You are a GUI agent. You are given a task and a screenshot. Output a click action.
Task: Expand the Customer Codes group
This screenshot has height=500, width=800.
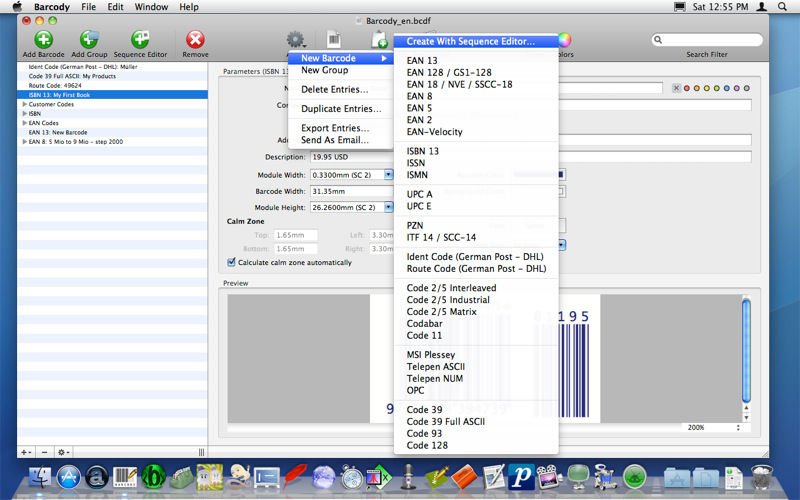click(x=24, y=104)
